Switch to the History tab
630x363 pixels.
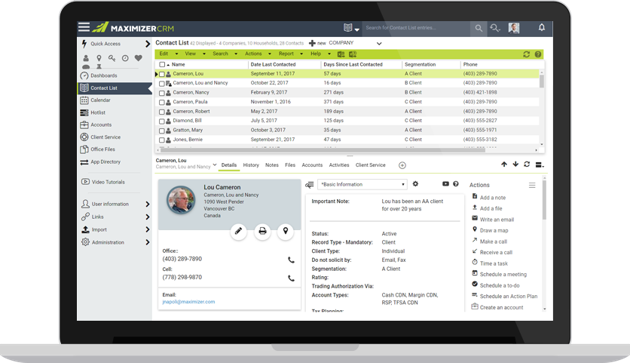click(251, 165)
